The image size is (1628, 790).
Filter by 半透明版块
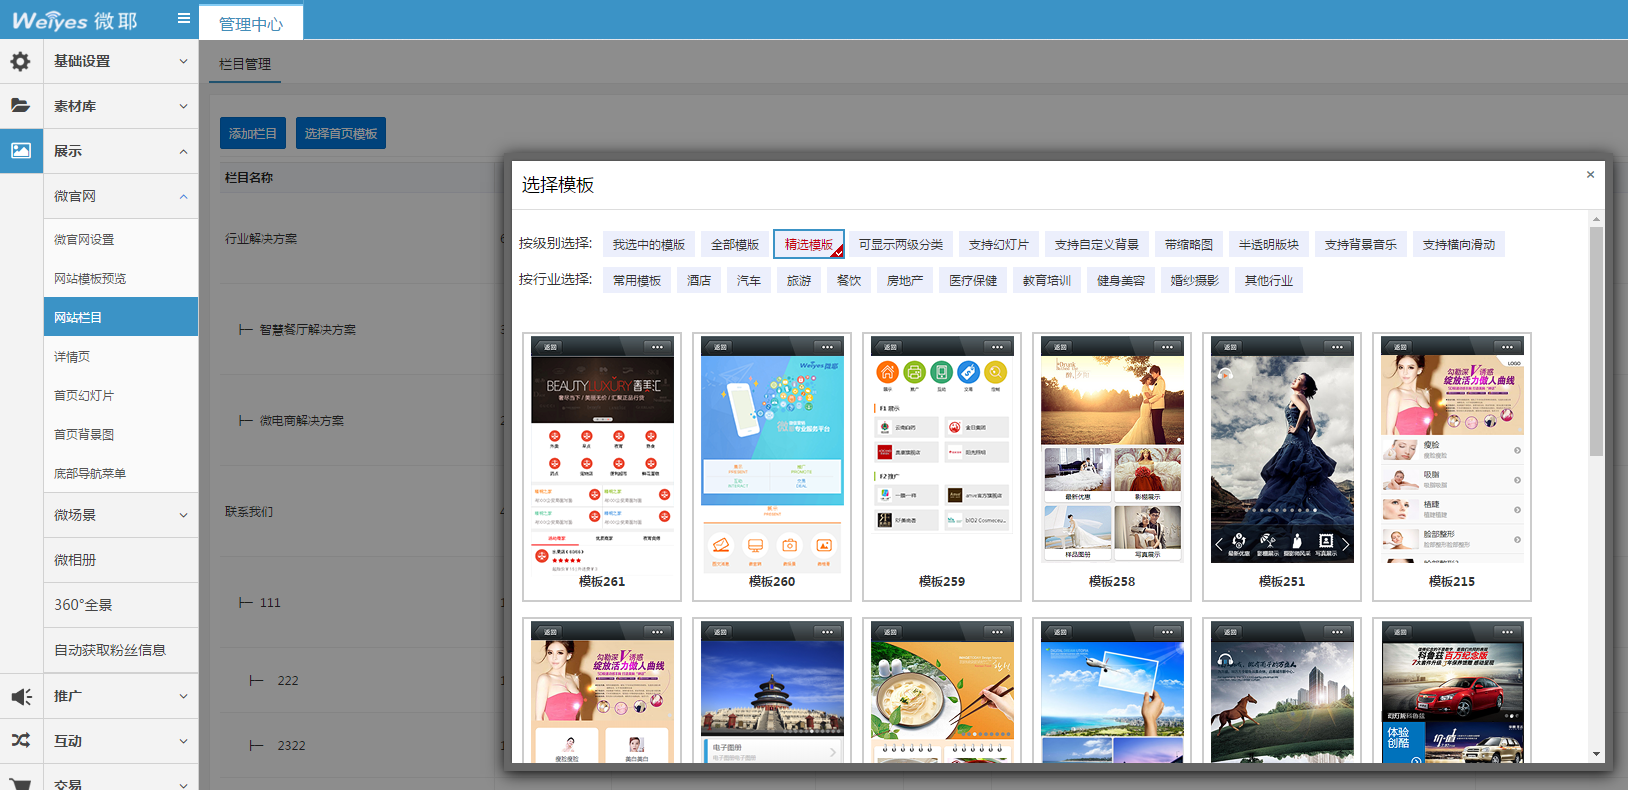point(1269,244)
